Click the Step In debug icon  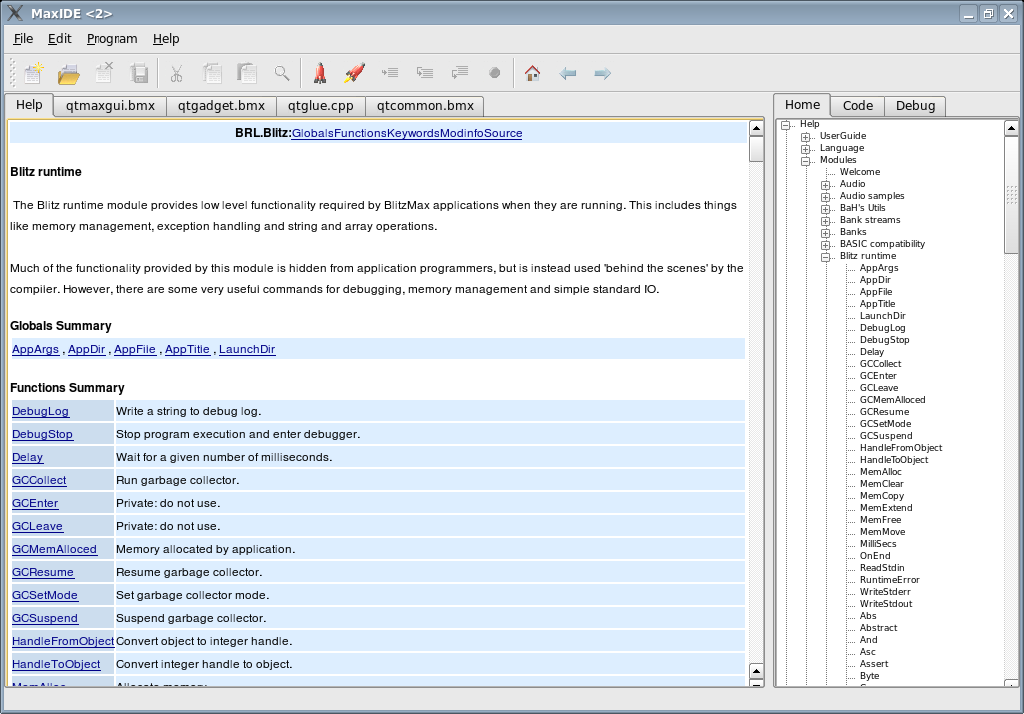point(425,73)
